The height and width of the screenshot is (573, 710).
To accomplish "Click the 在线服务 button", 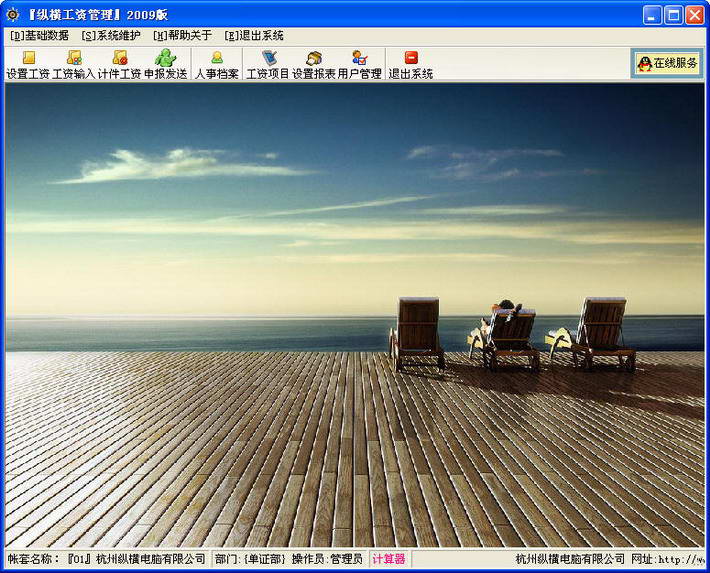I will pos(667,63).
